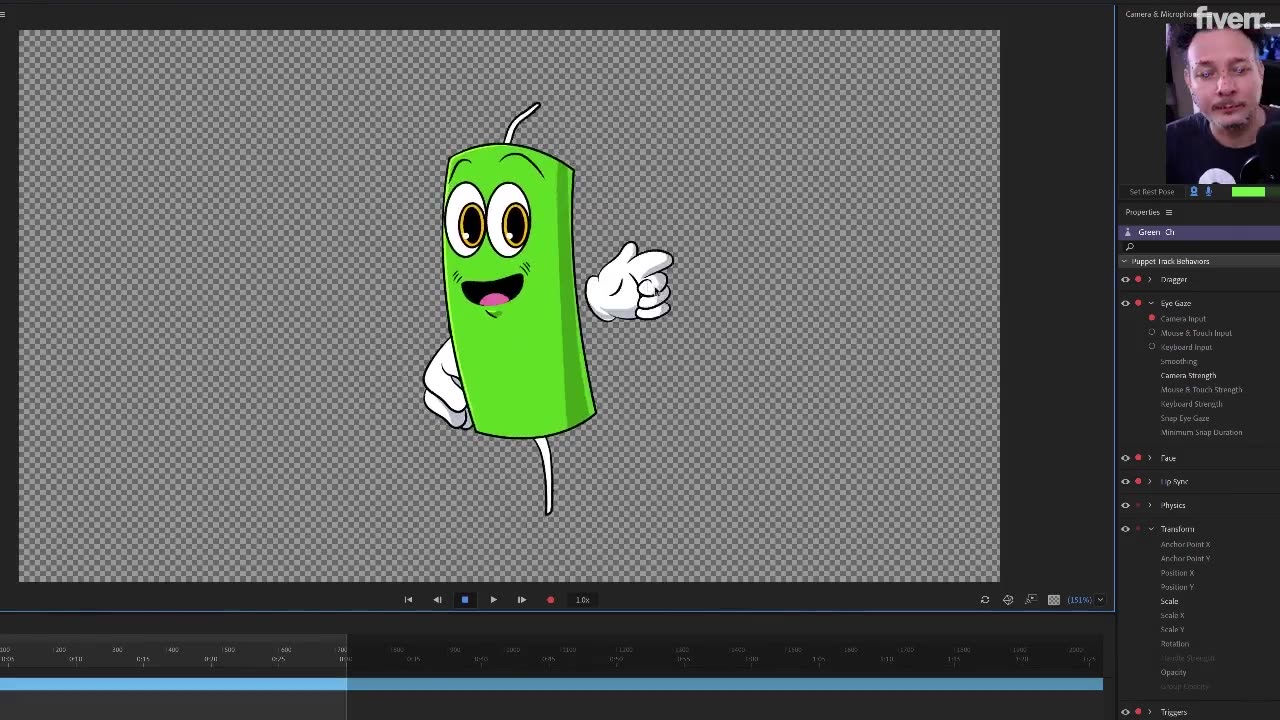
Task: Select the Properties panel tab
Action: pyautogui.click(x=1142, y=212)
